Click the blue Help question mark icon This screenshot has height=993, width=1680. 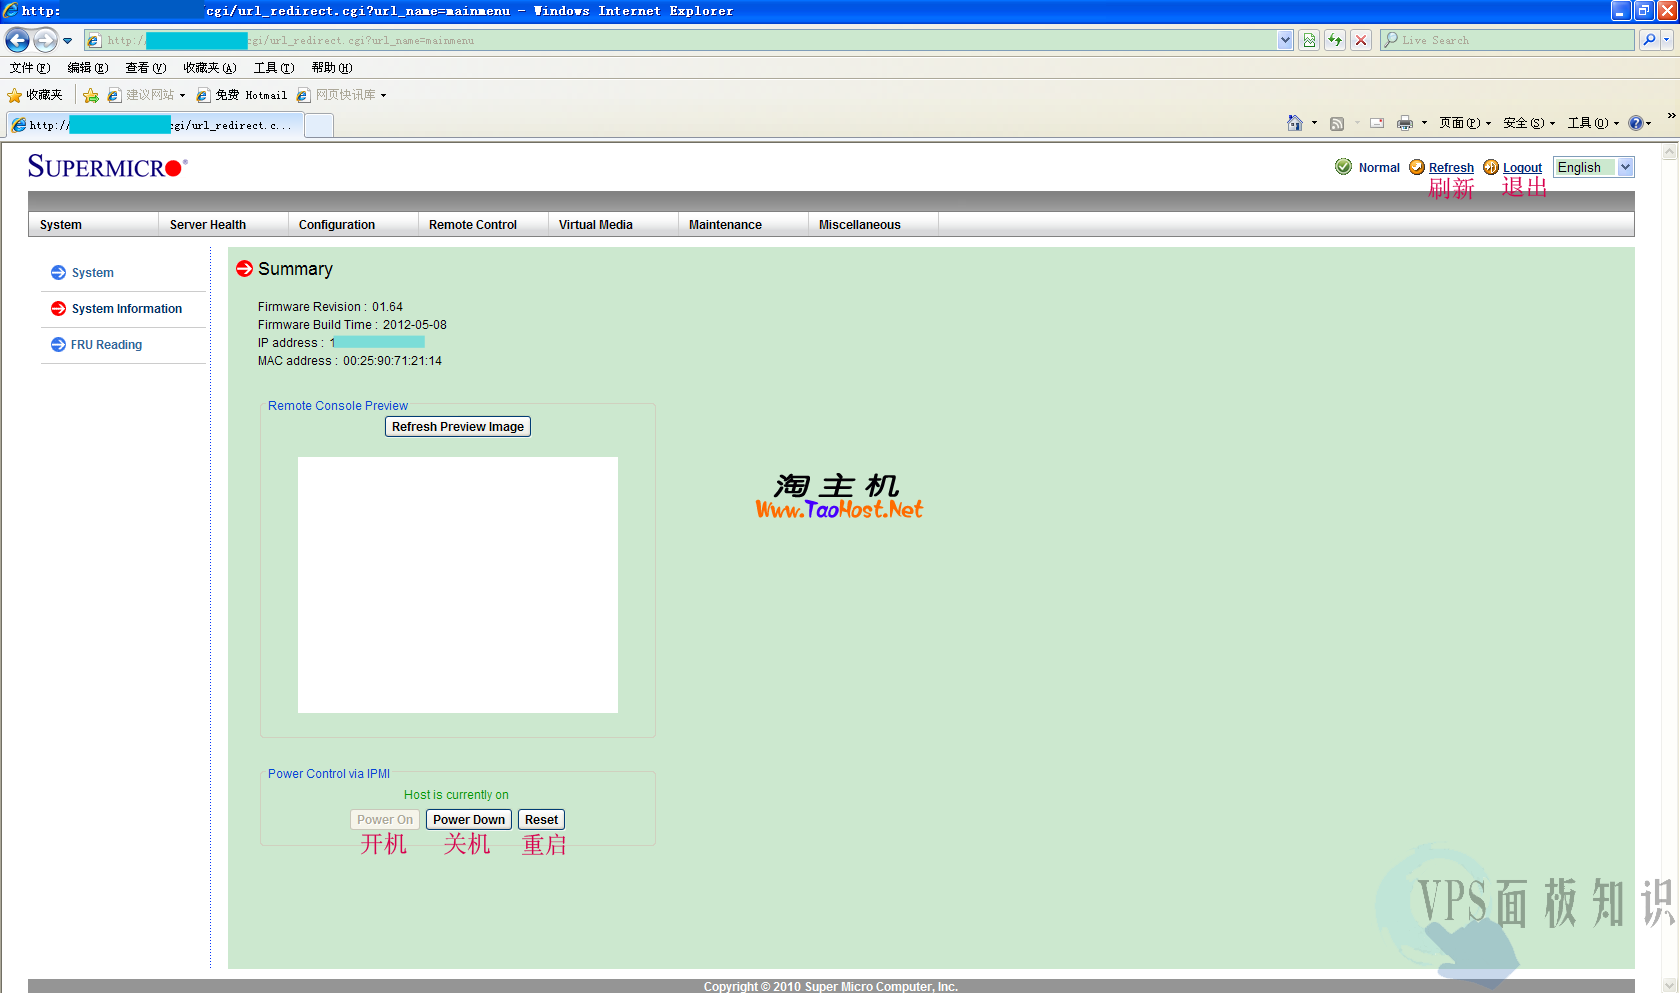[x=1636, y=123]
